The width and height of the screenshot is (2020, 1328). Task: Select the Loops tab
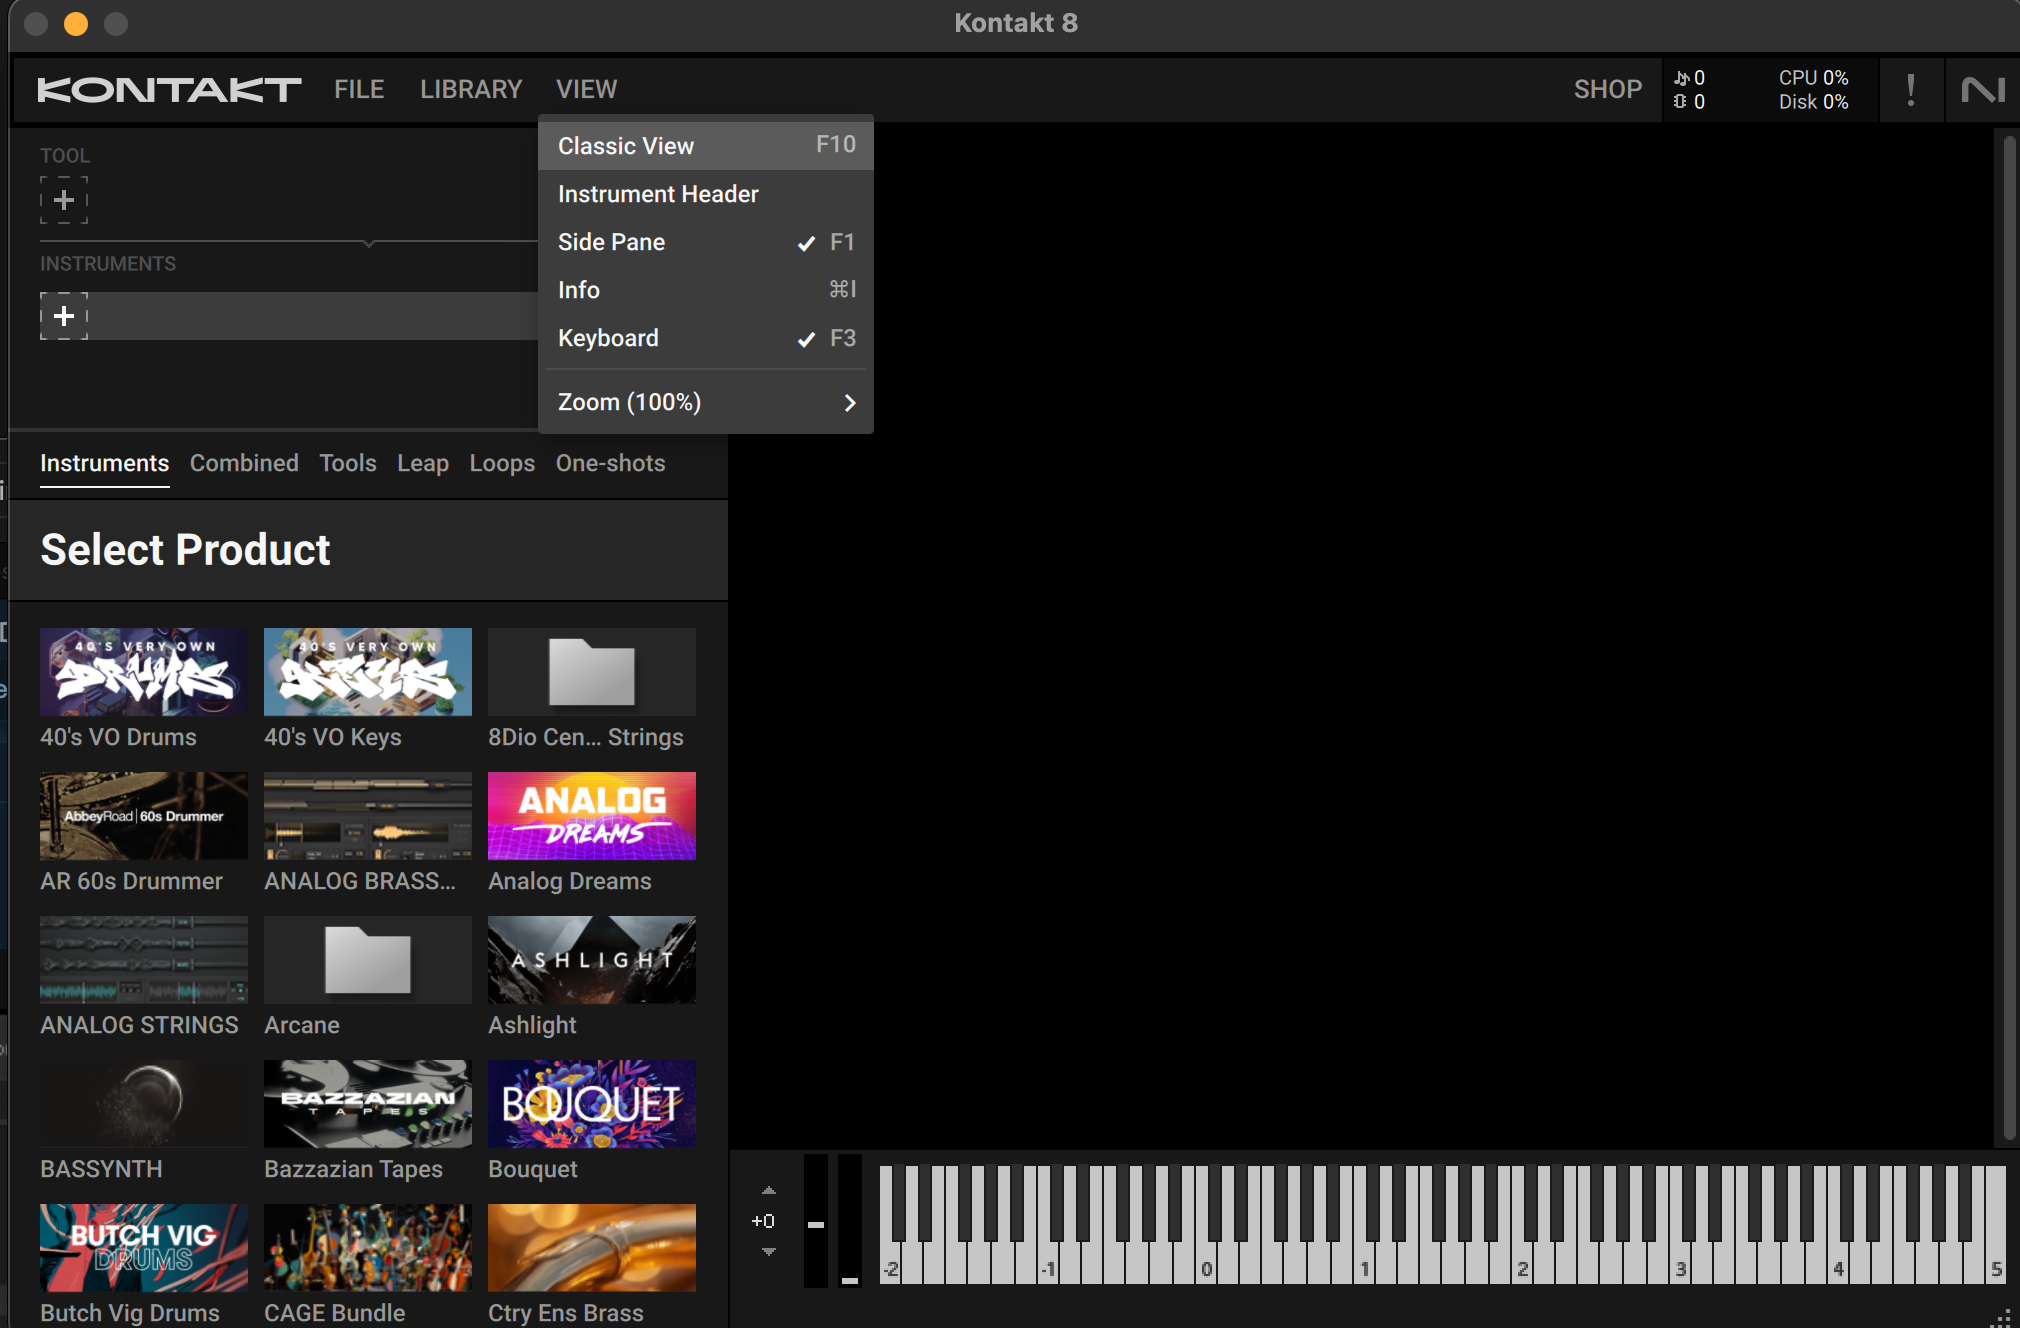pyautogui.click(x=501, y=462)
